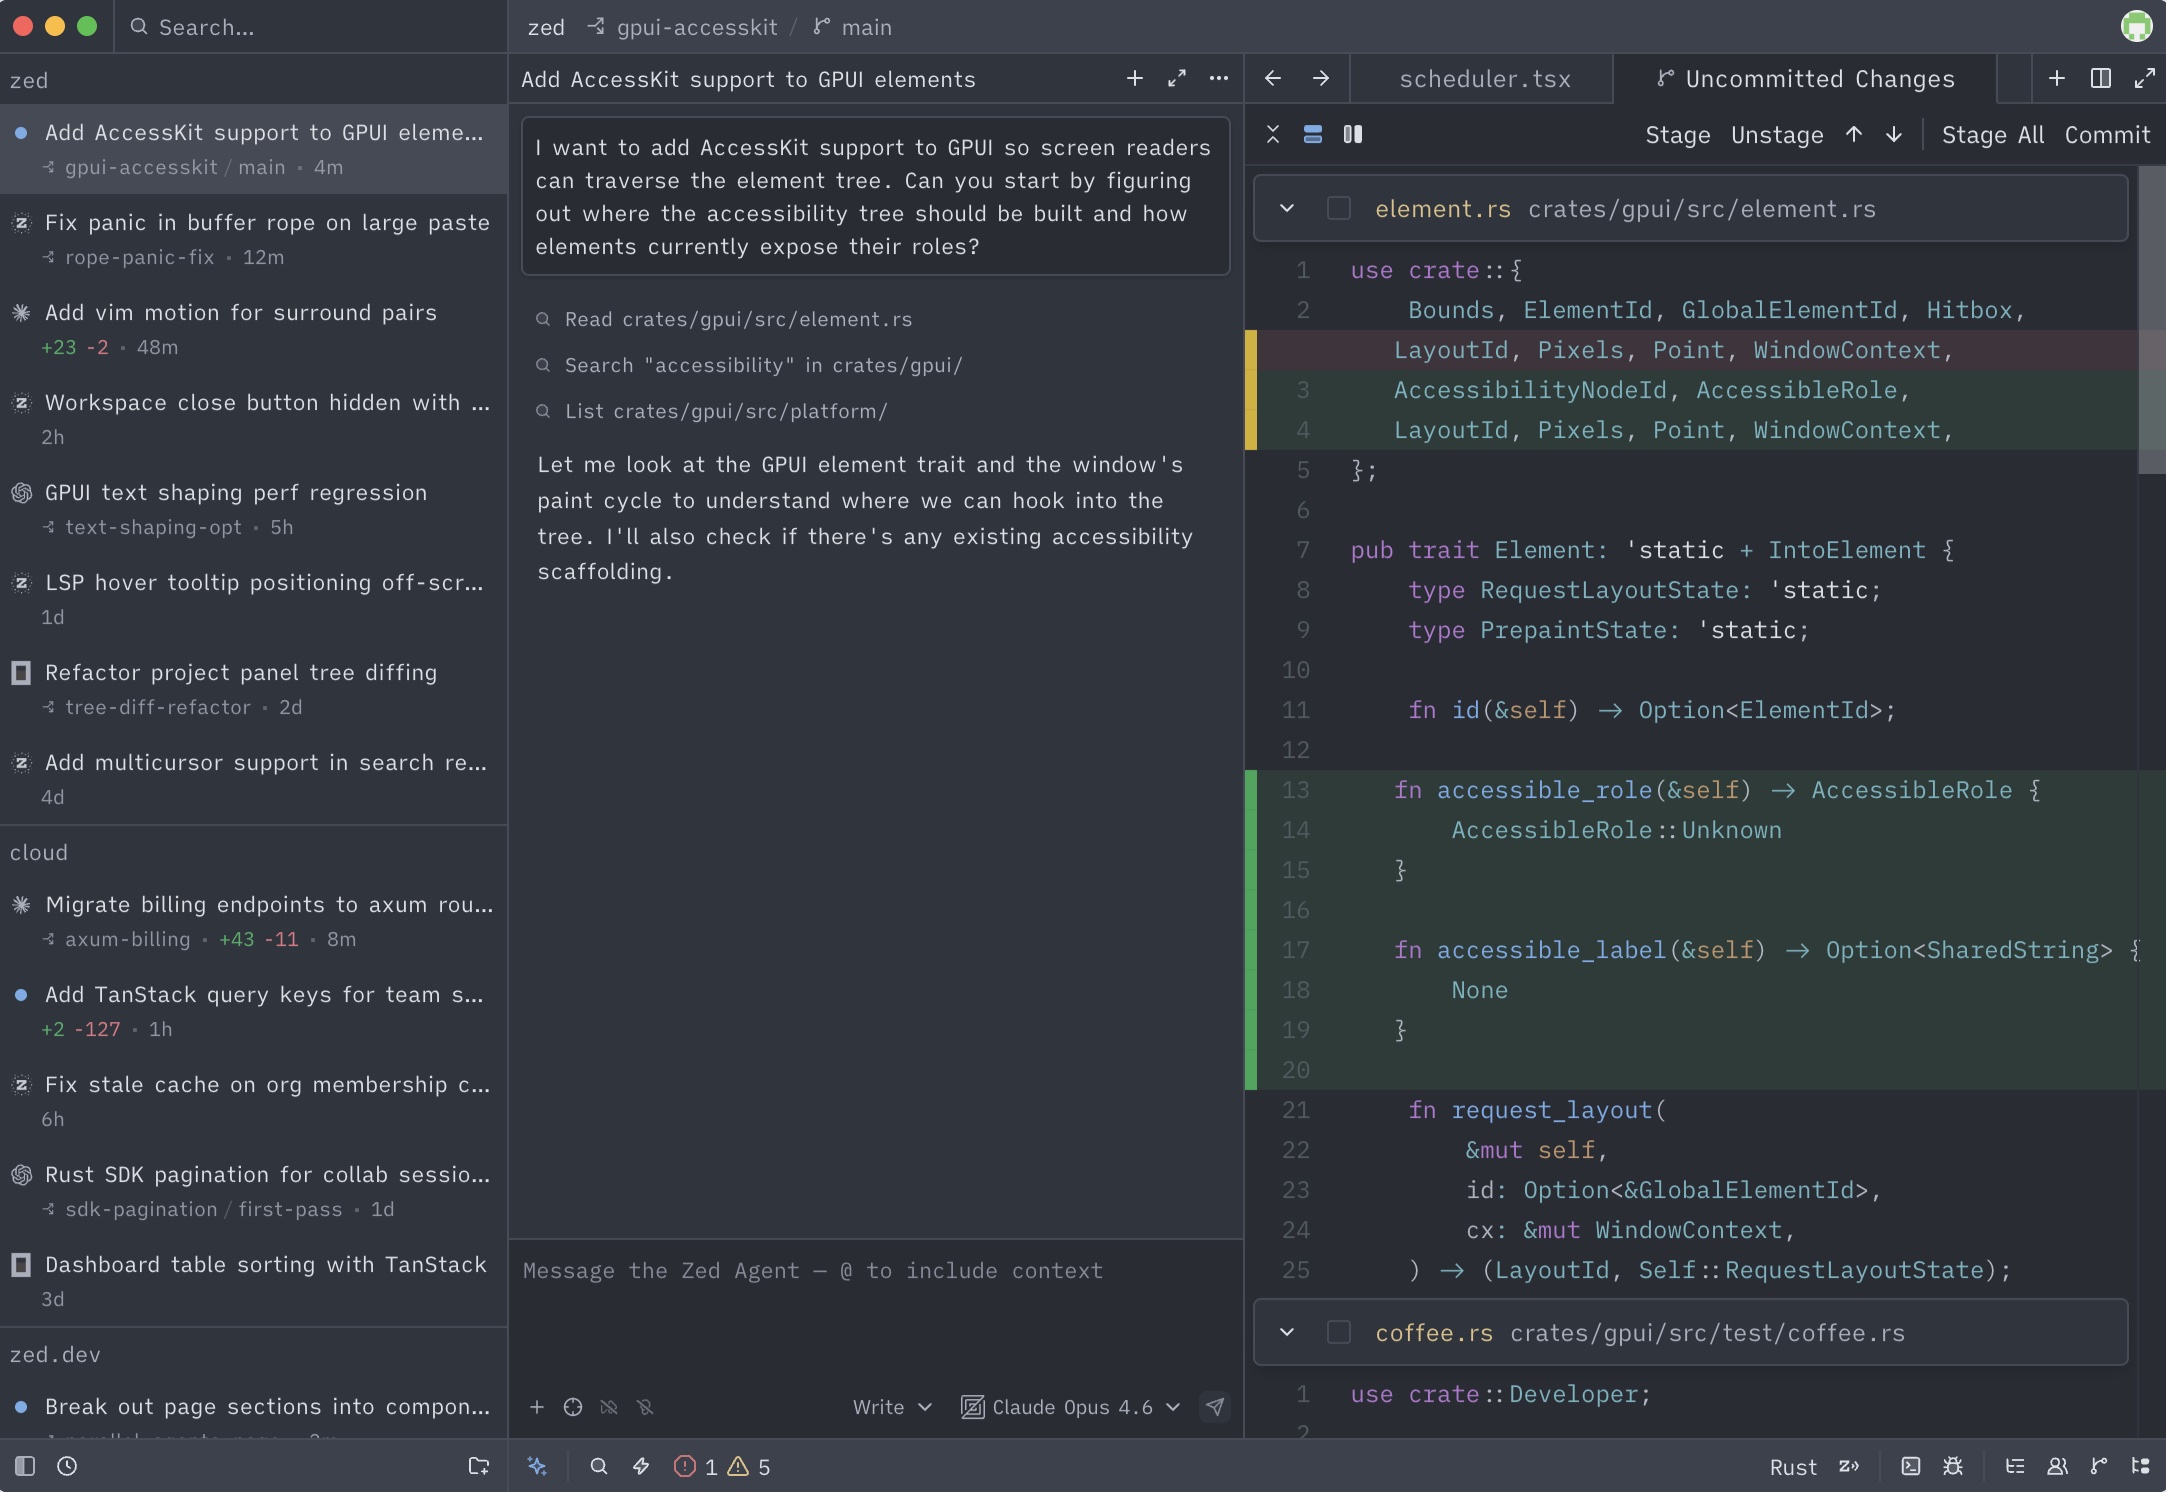Open project search with the magnifier in the status bar

599,1466
